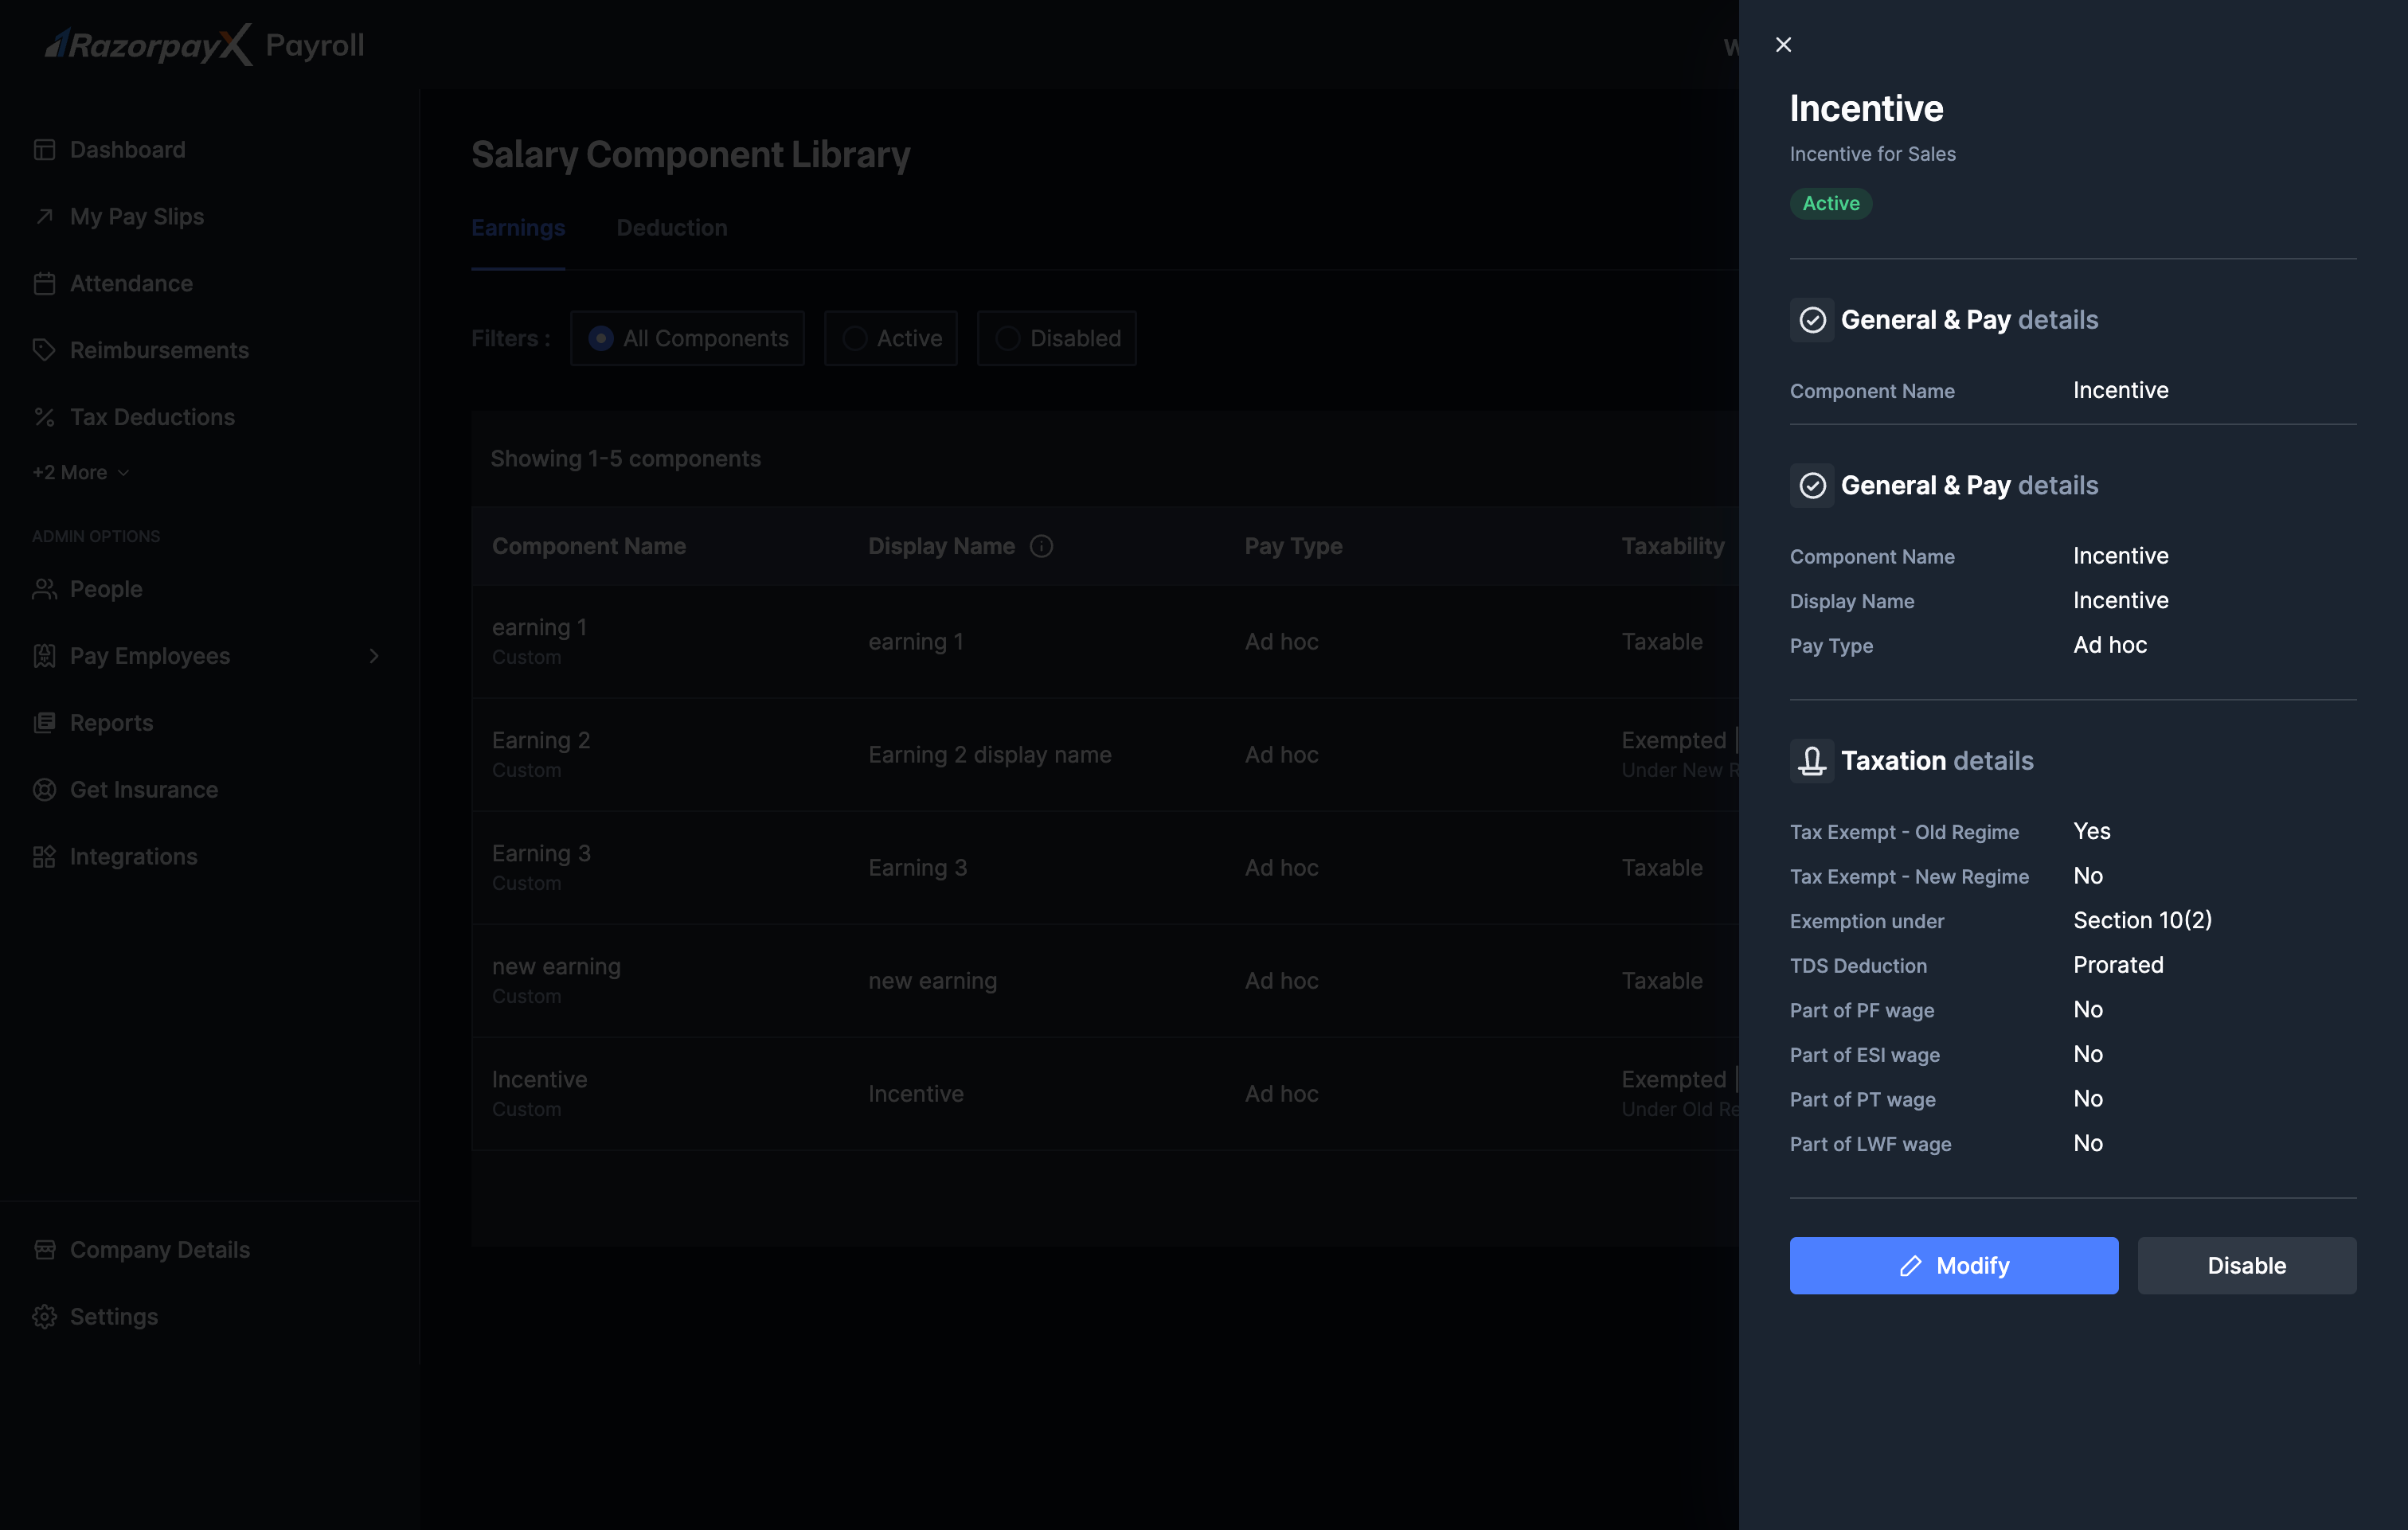
Task: Click the Dashboard sidebar icon
Action: pos(44,150)
